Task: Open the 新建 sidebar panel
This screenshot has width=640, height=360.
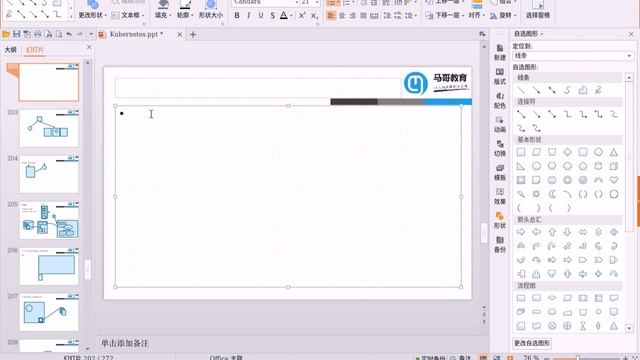Action: 500,53
